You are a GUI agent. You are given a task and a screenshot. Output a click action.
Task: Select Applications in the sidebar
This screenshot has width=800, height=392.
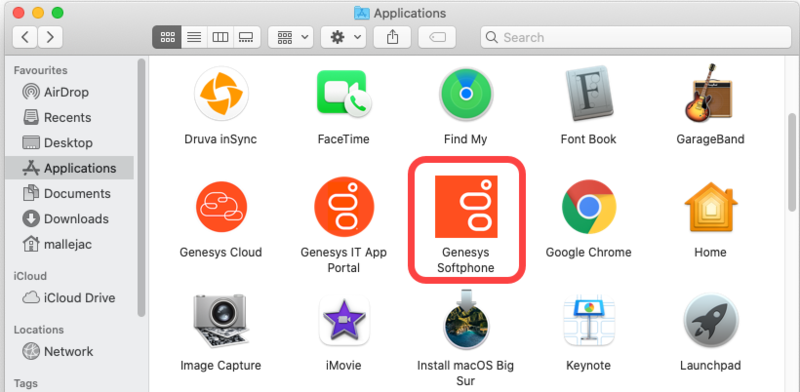(69, 168)
